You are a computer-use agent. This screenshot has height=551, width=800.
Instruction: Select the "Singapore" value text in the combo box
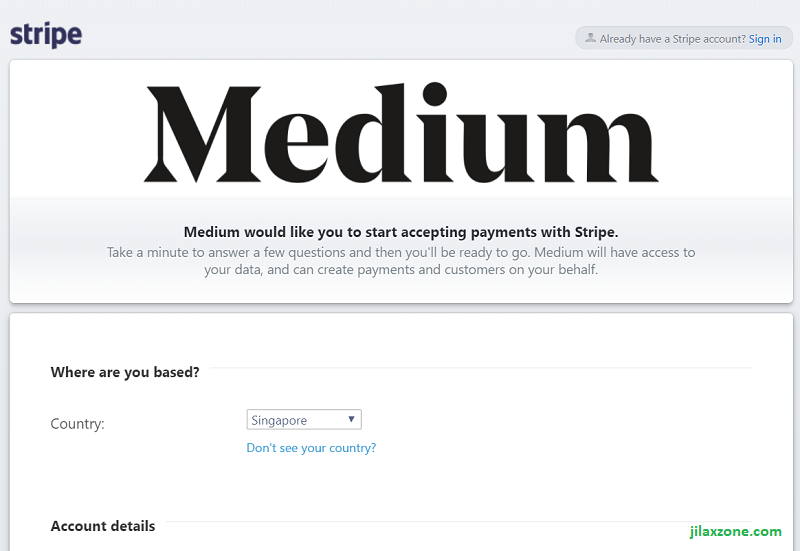click(x=279, y=420)
